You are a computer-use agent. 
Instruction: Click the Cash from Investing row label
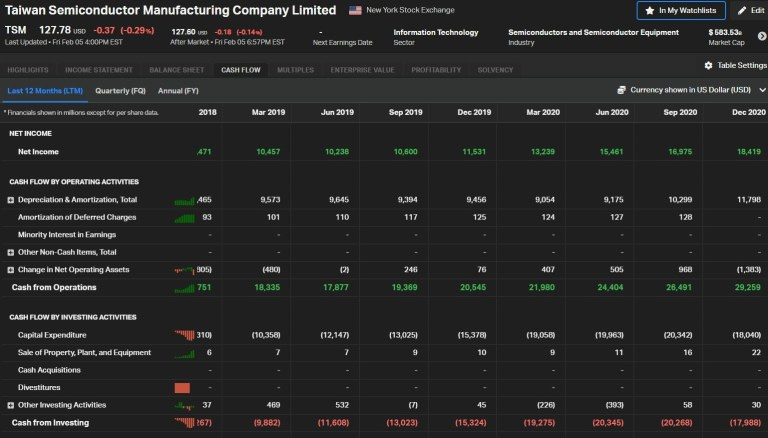[50, 423]
